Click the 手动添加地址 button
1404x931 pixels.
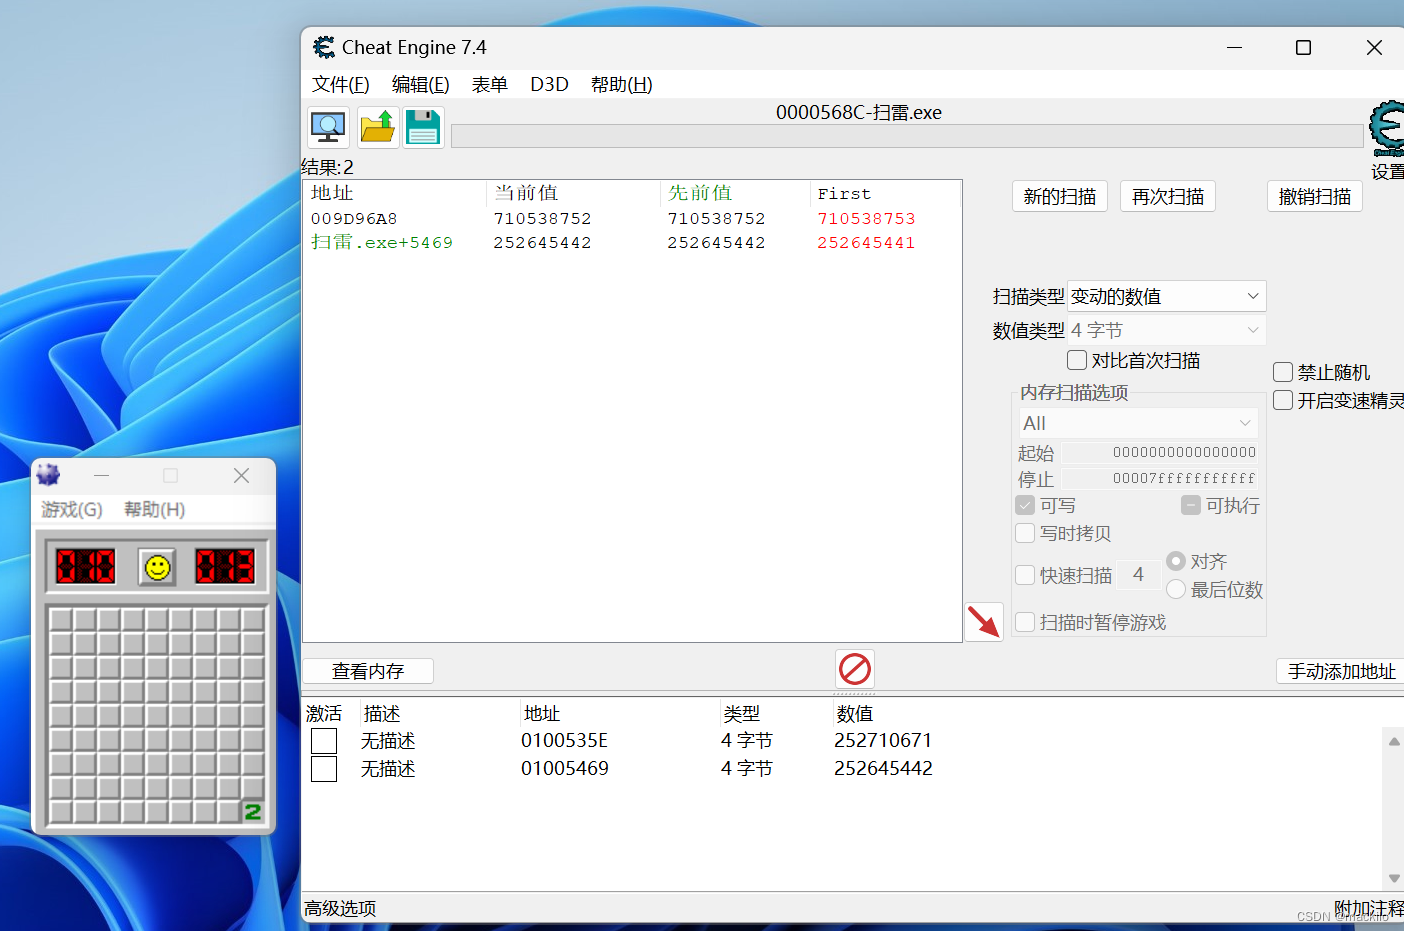tap(1341, 671)
